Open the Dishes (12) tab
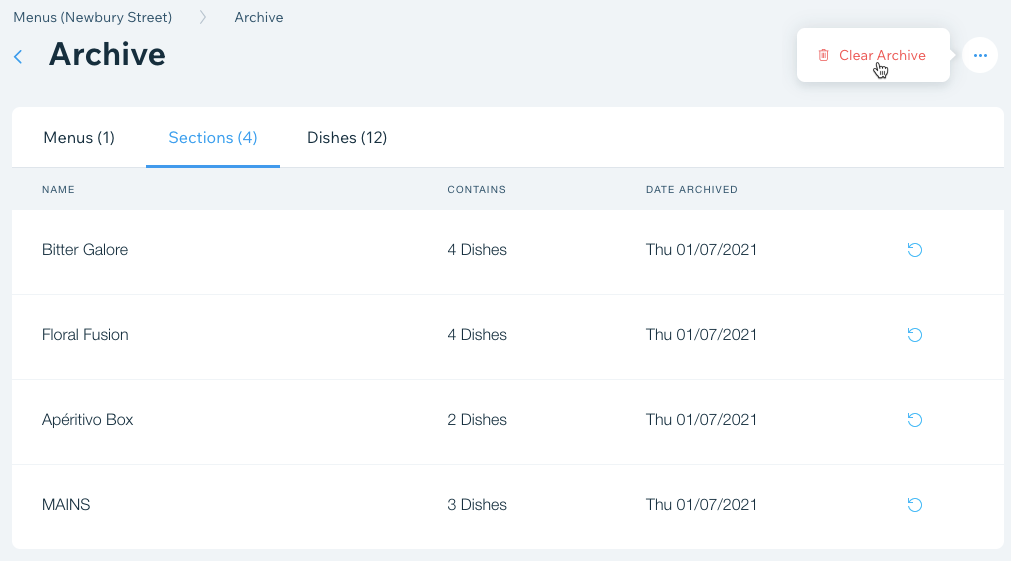 pos(347,137)
